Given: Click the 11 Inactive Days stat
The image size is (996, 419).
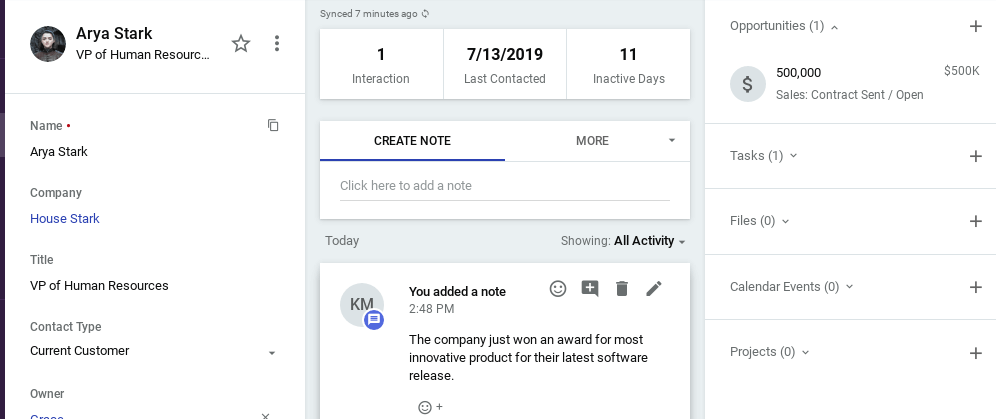Looking at the screenshot, I should (628, 64).
